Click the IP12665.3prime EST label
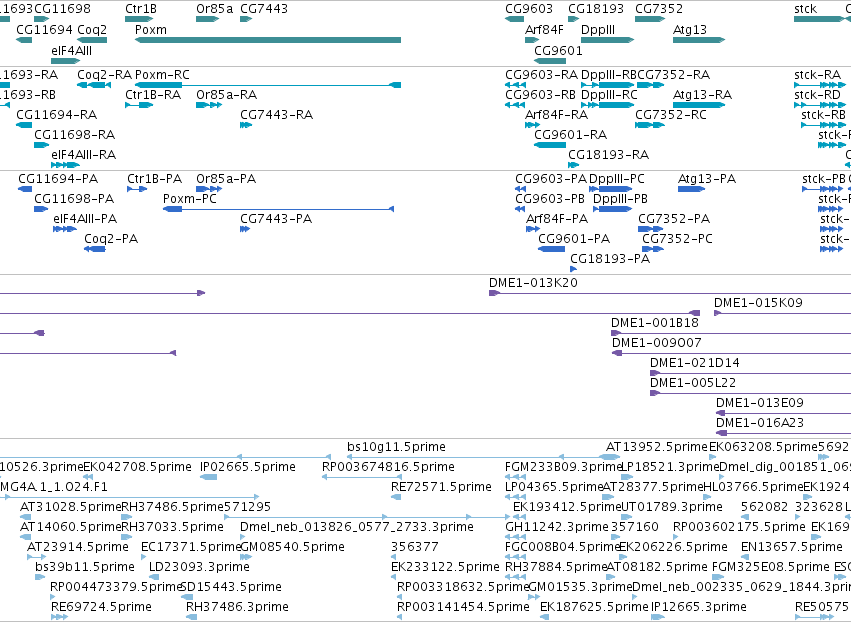The height and width of the screenshot is (622, 851). pos(698,607)
